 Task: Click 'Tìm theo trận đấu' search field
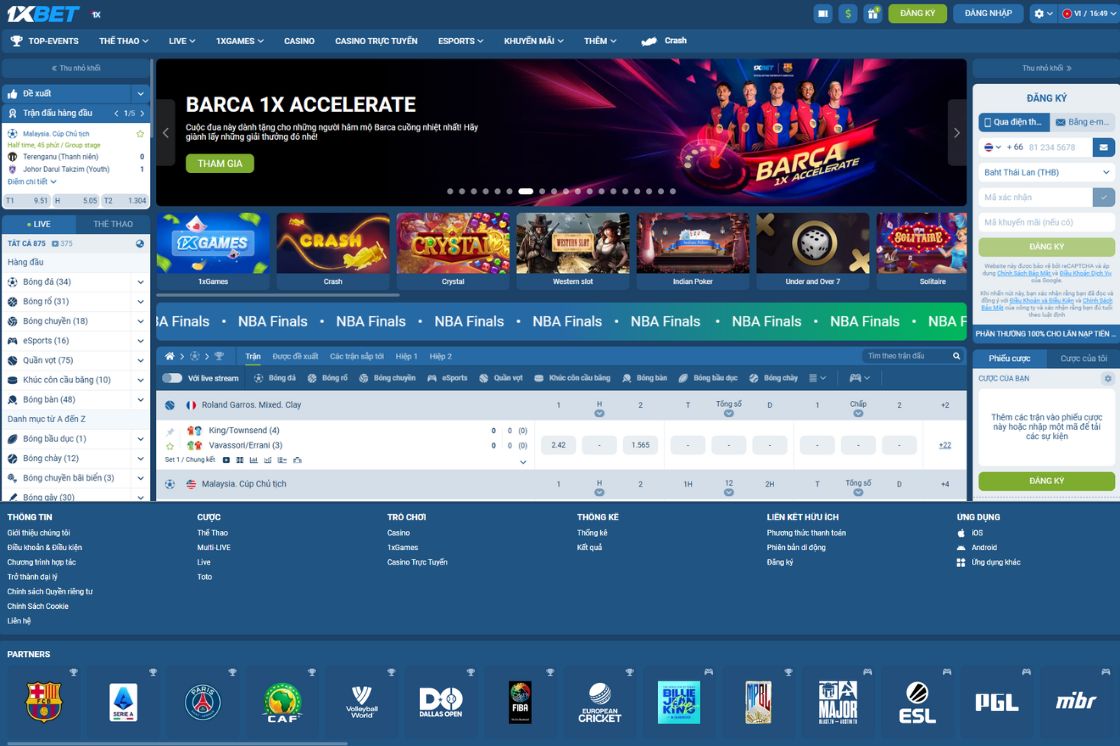point(907,356)
